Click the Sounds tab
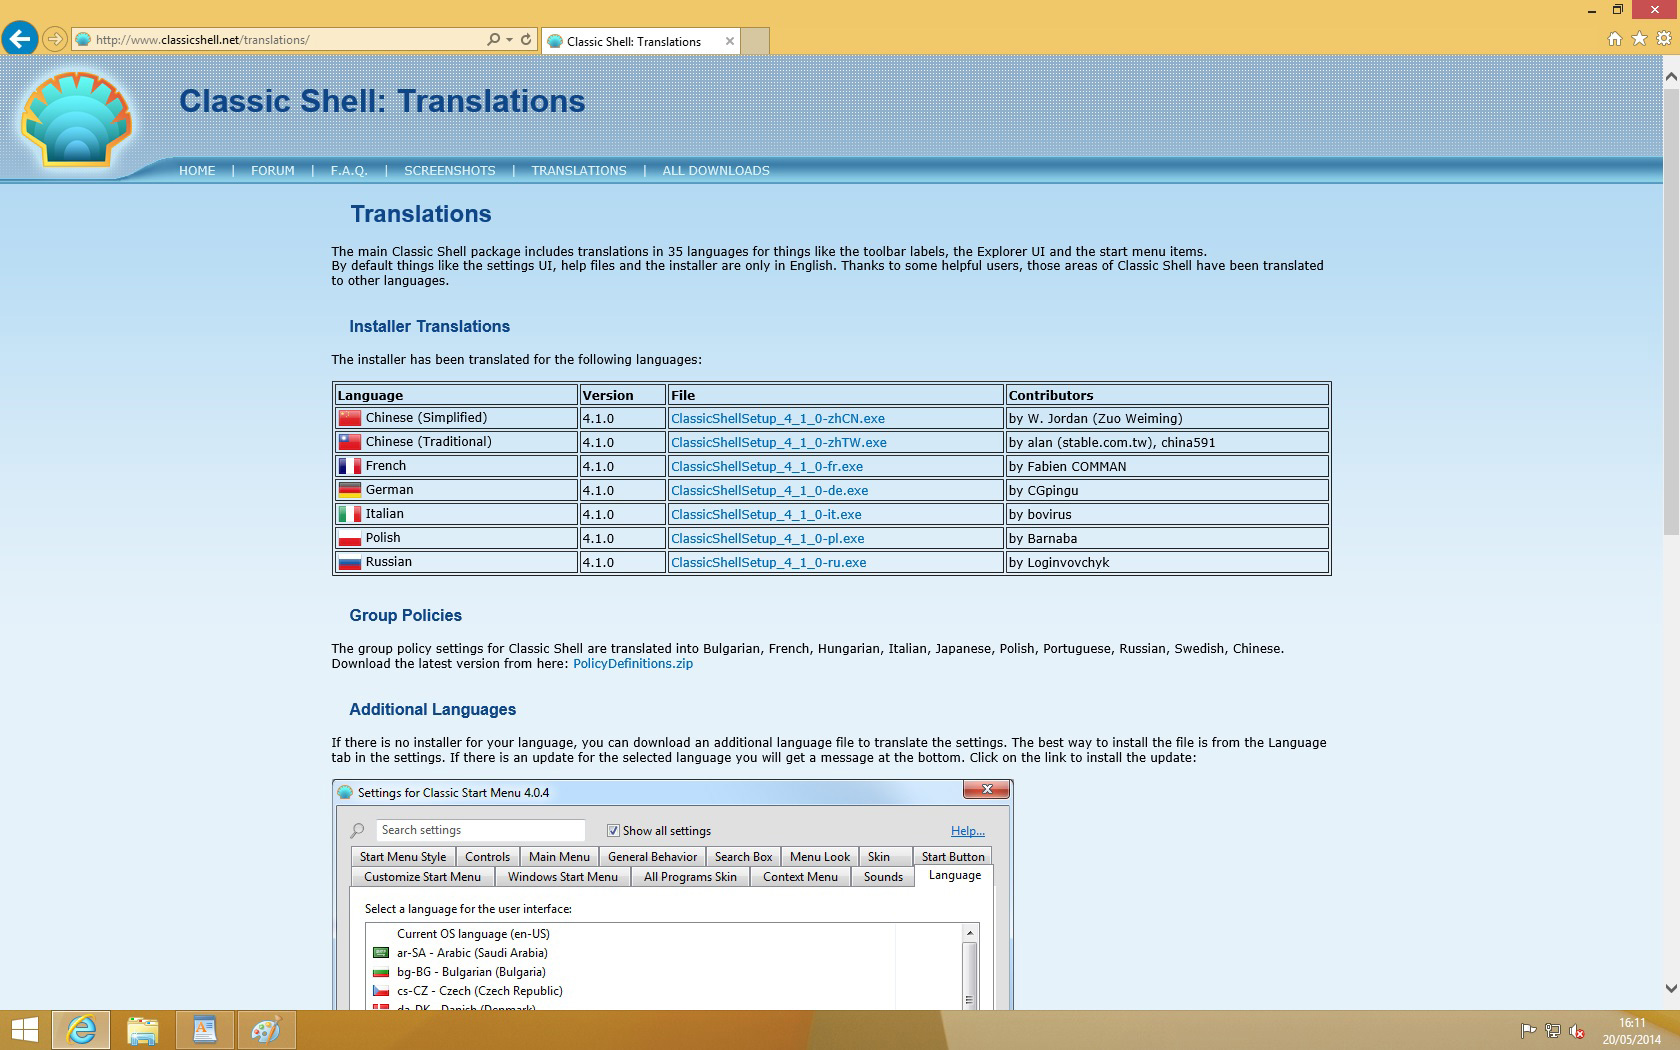Screen dimensions: 1680x1050 pos(883,877)
